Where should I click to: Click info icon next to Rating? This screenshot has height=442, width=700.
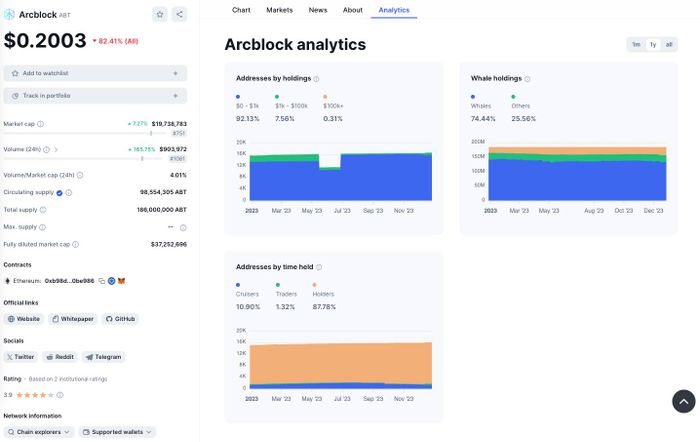[x=60, y=395]
